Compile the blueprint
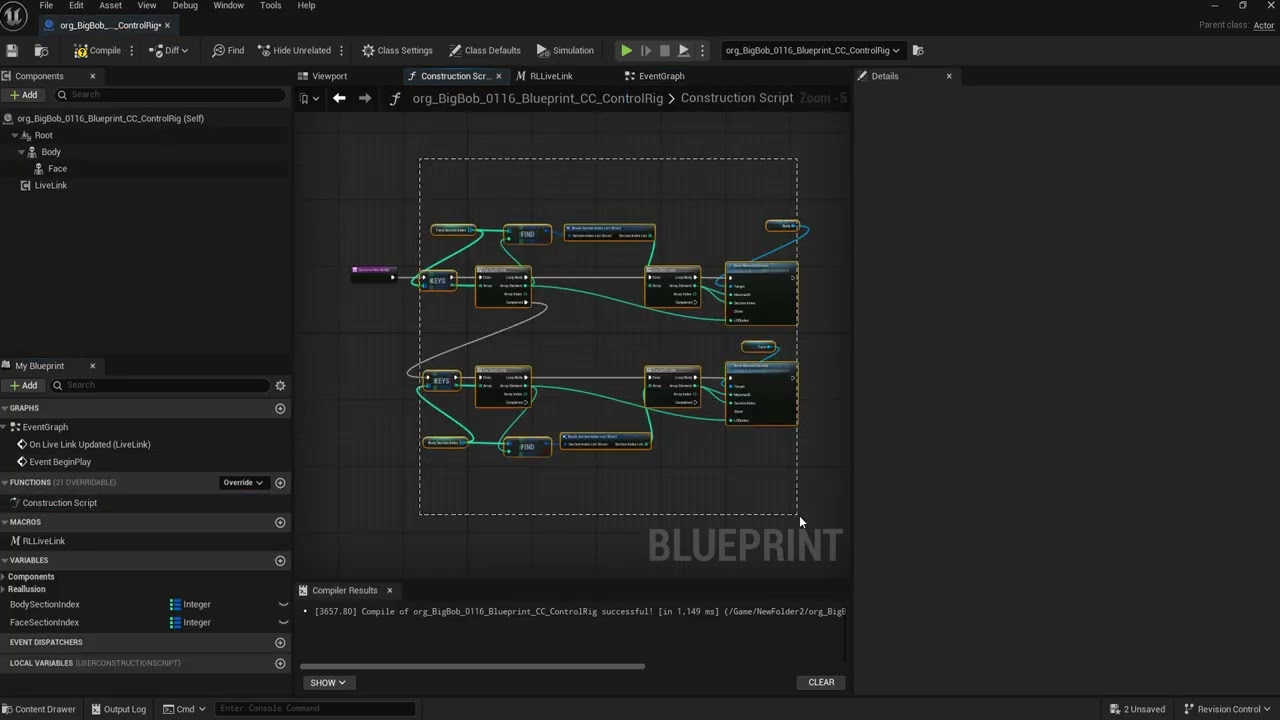Screen dimensions: 1280x720 point(97,50)
